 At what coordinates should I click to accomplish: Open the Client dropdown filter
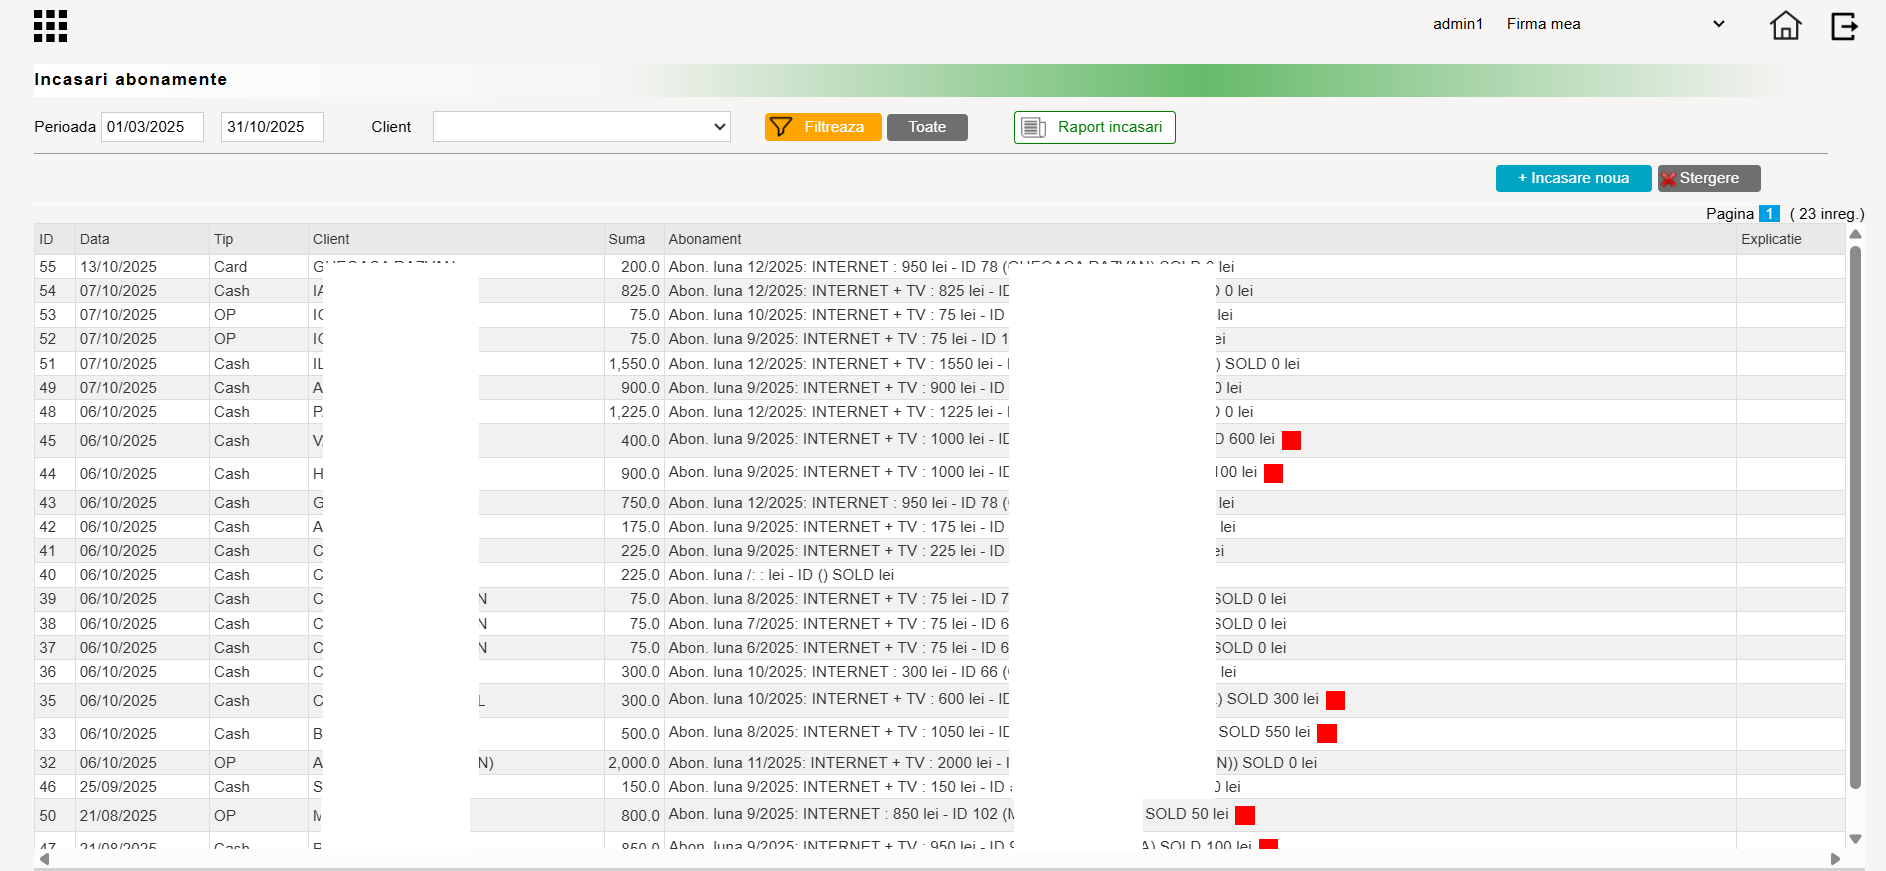[x=582, y=127]
